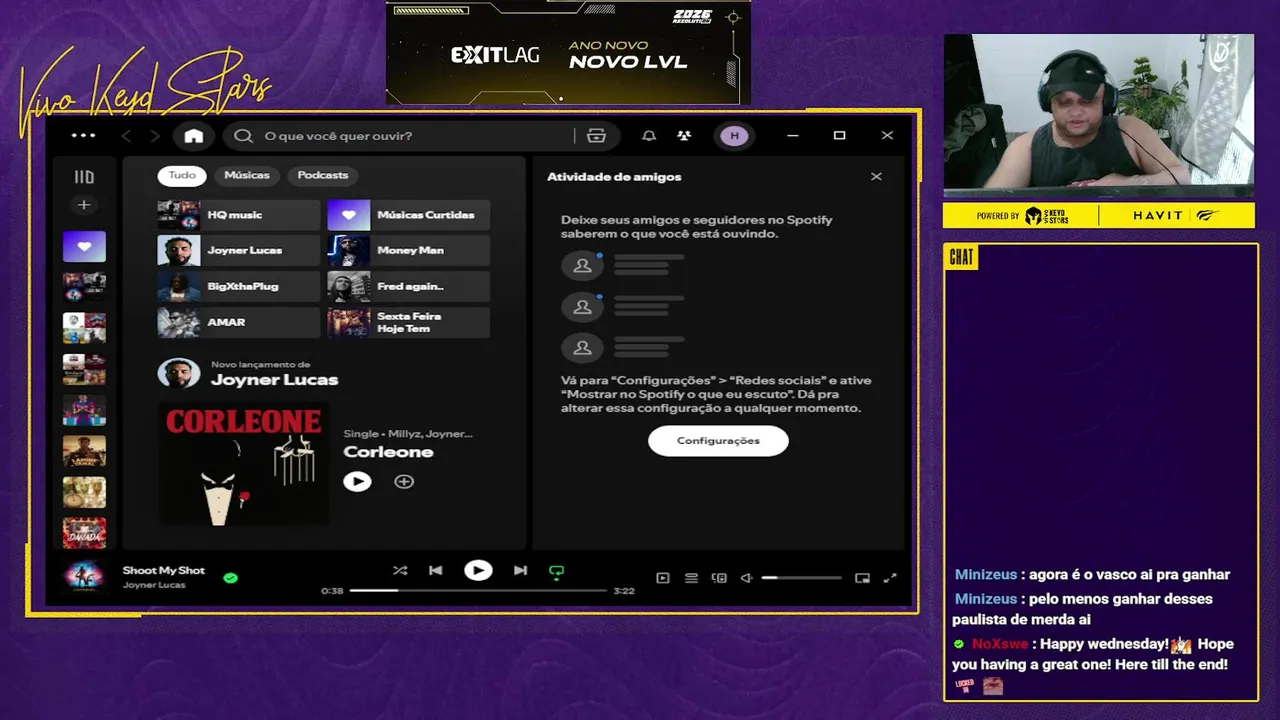This screenshot has height=720, width=1280.
Task: Open Liked Songs heart in sidebar
Action: pos(84,246)
